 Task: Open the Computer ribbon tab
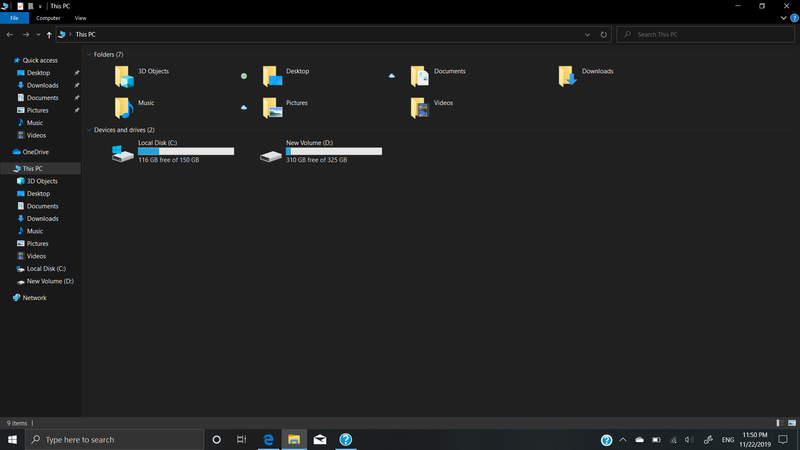pyautogui.click(x=48, y=18)
